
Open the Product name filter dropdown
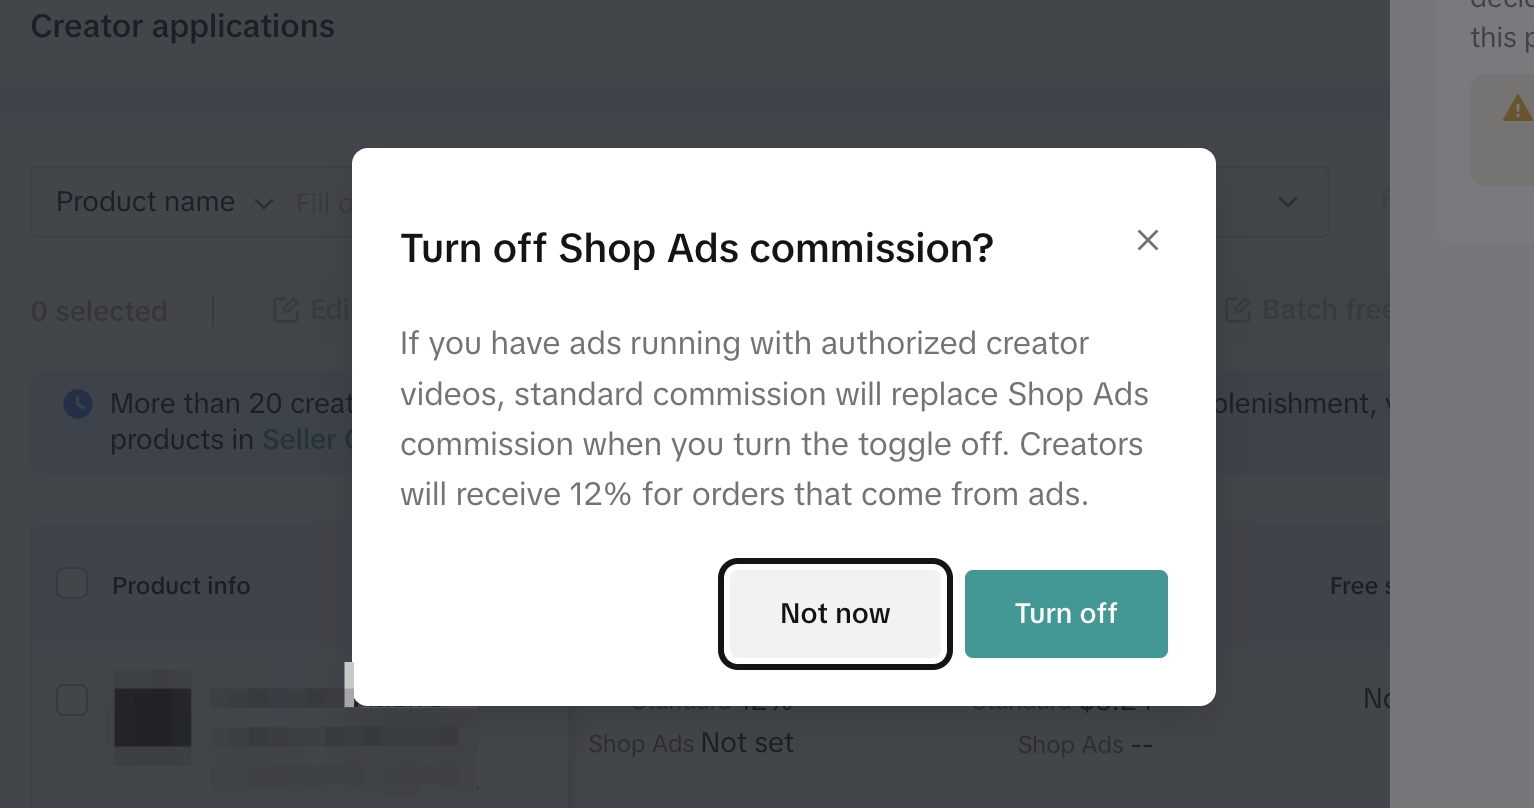164,202
